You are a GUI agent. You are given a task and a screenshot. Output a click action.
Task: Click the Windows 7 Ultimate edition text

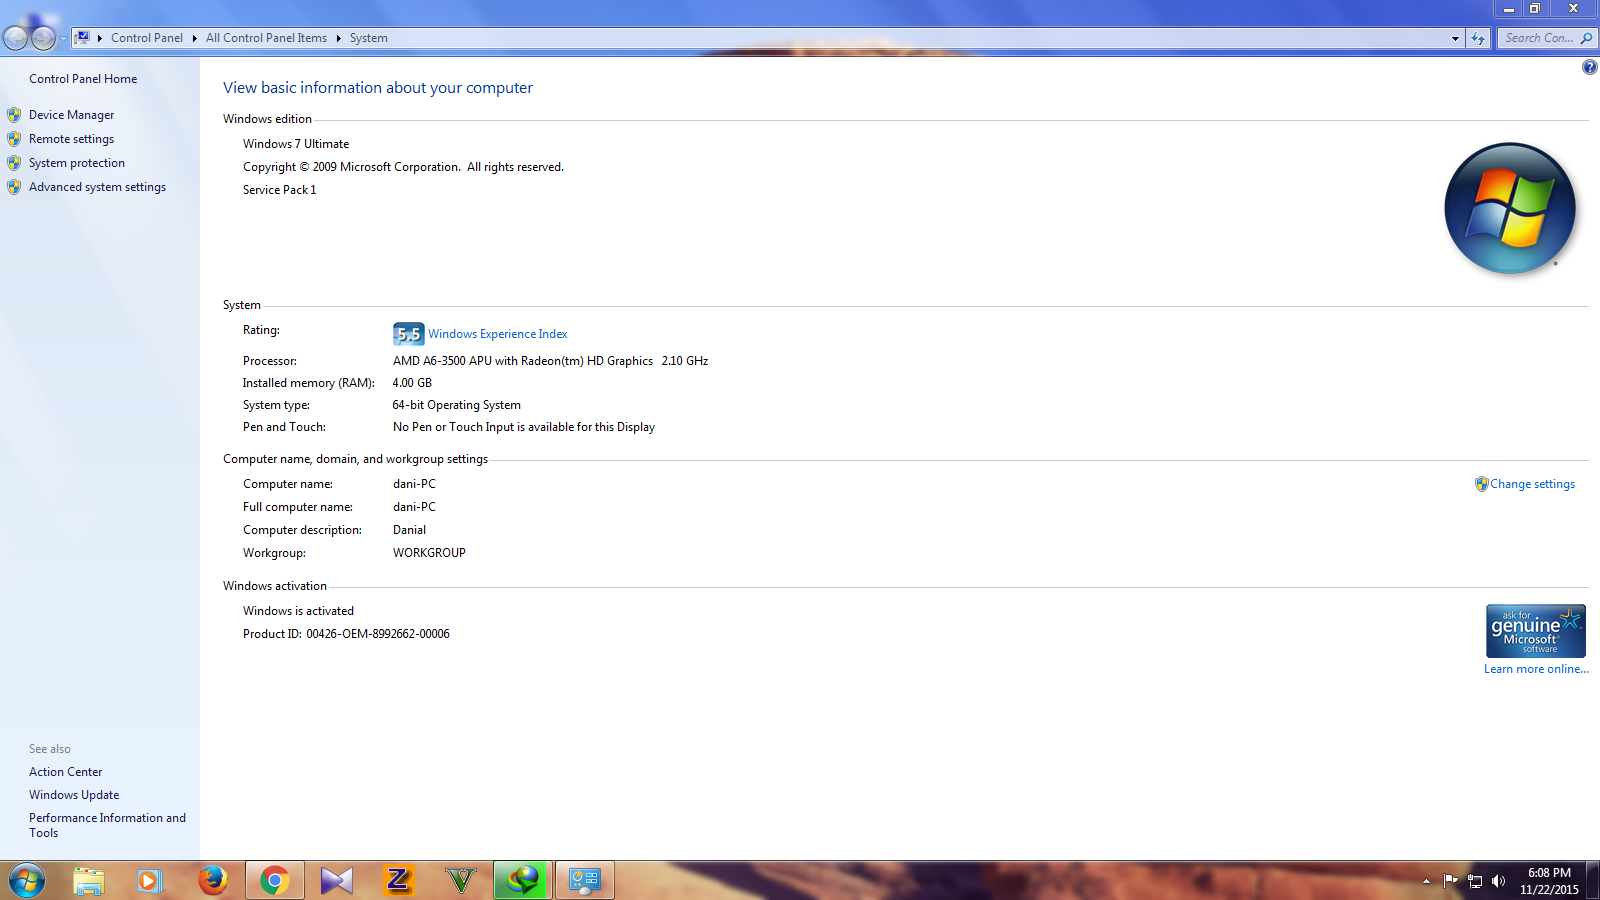point(296,144)
